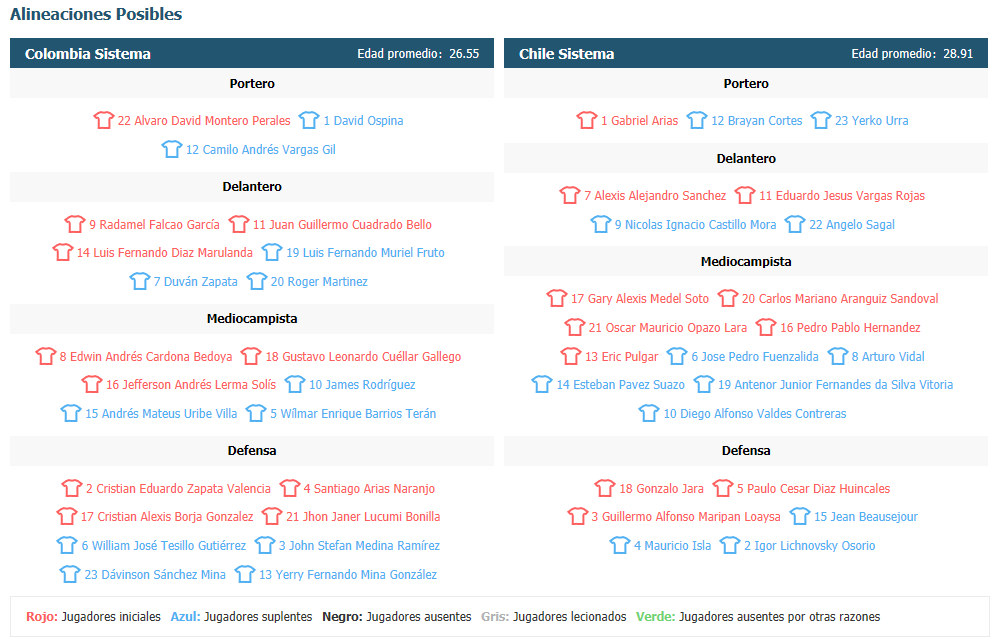Click Colombia's Edad promedio 26.55 value
The height and width of the screenshot is (643, 1000).
click(x=464, y=54)
